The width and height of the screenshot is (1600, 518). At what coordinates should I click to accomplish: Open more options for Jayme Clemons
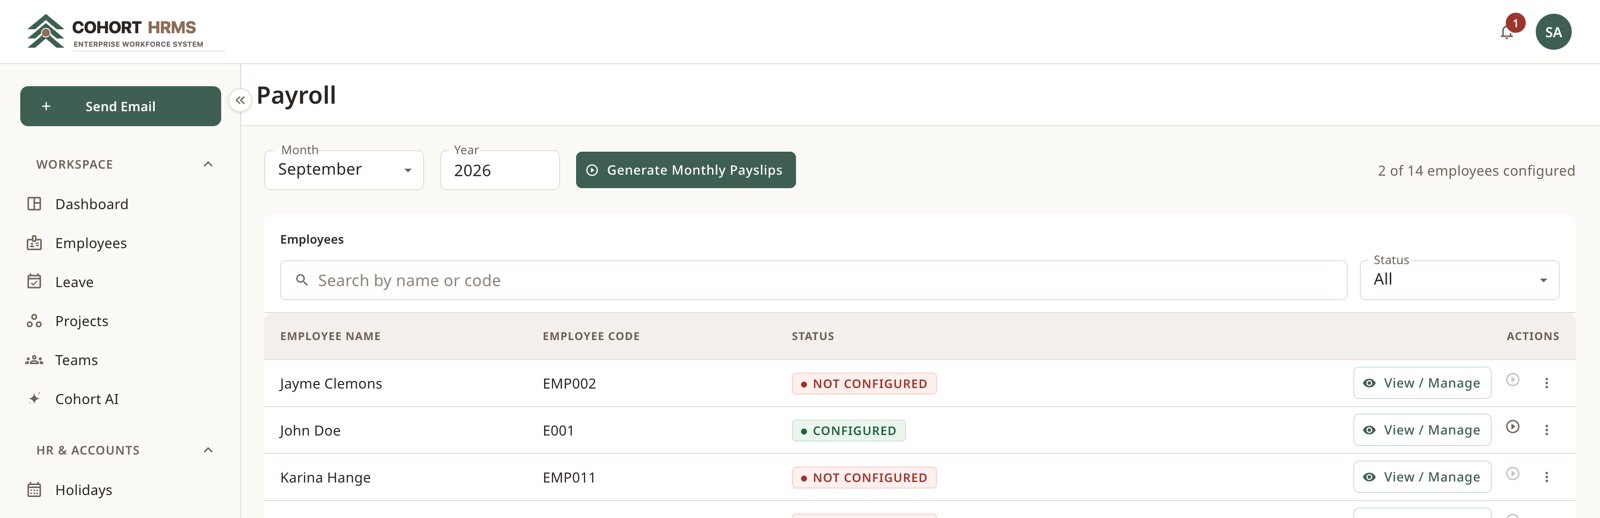1546,383
